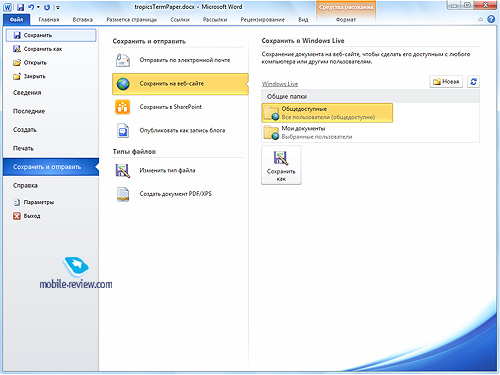Switch to the Главная ribbon tab

point(49,20)
